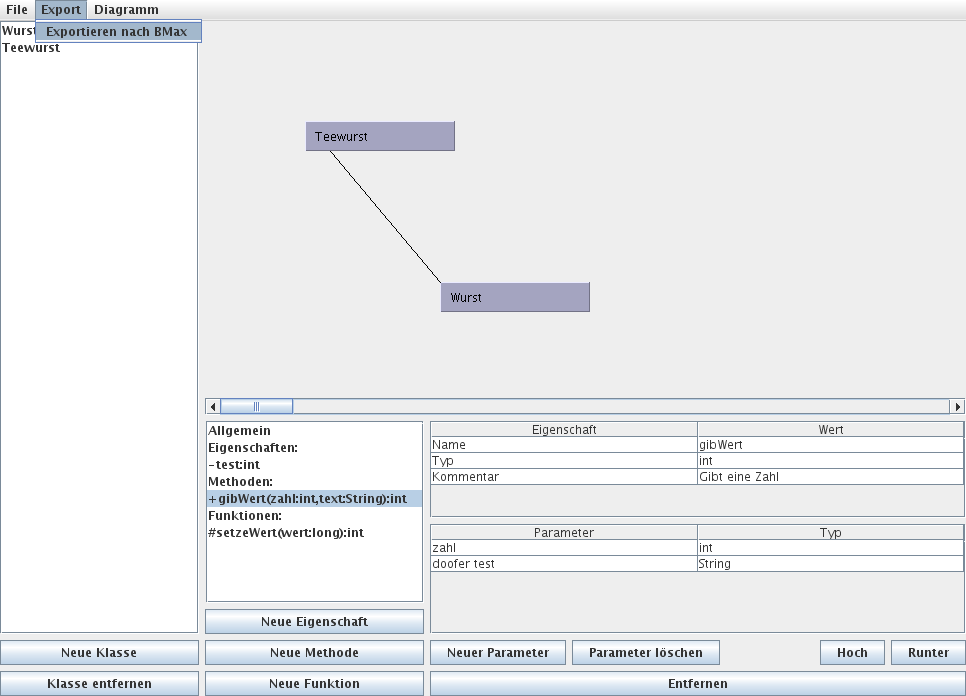966x696 pixels.
Task: Click the horizontal scrollbar thumb
Action: (x=256, y=406)
